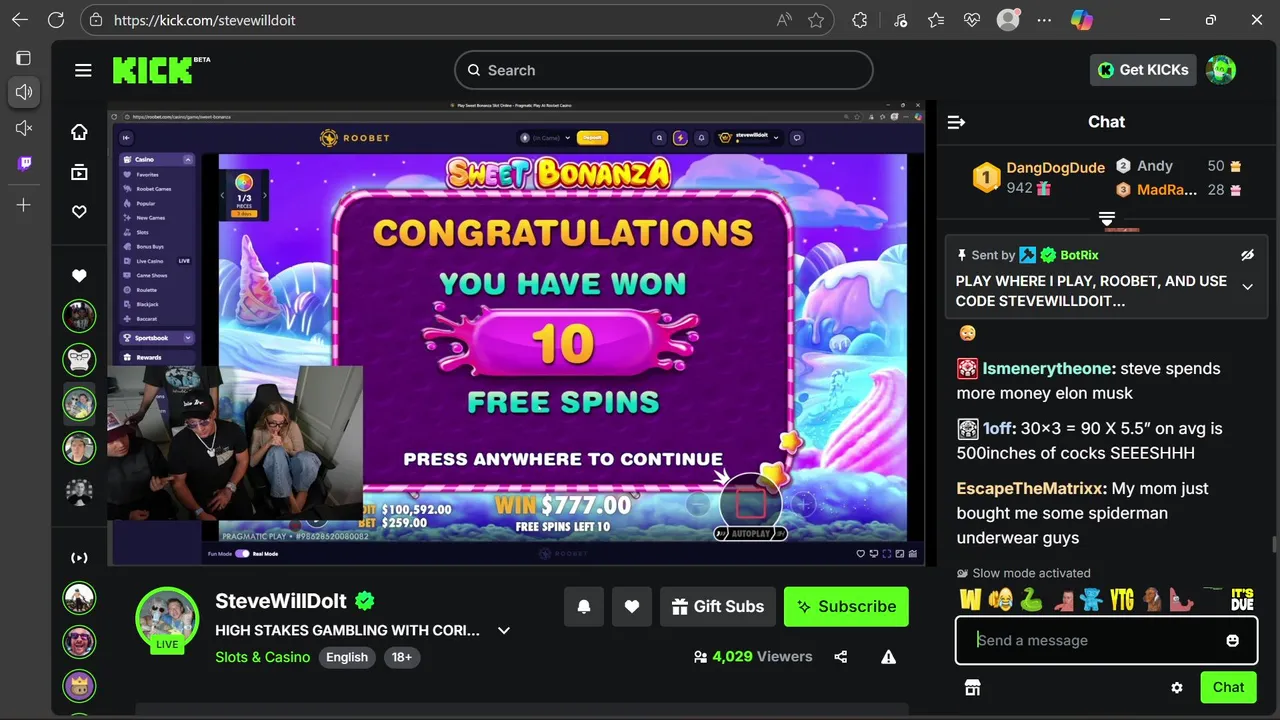Image resolution: width=1280 pixels, height=720 pixels.
Task: Add page to favorites star
Action: coord(816,20)
